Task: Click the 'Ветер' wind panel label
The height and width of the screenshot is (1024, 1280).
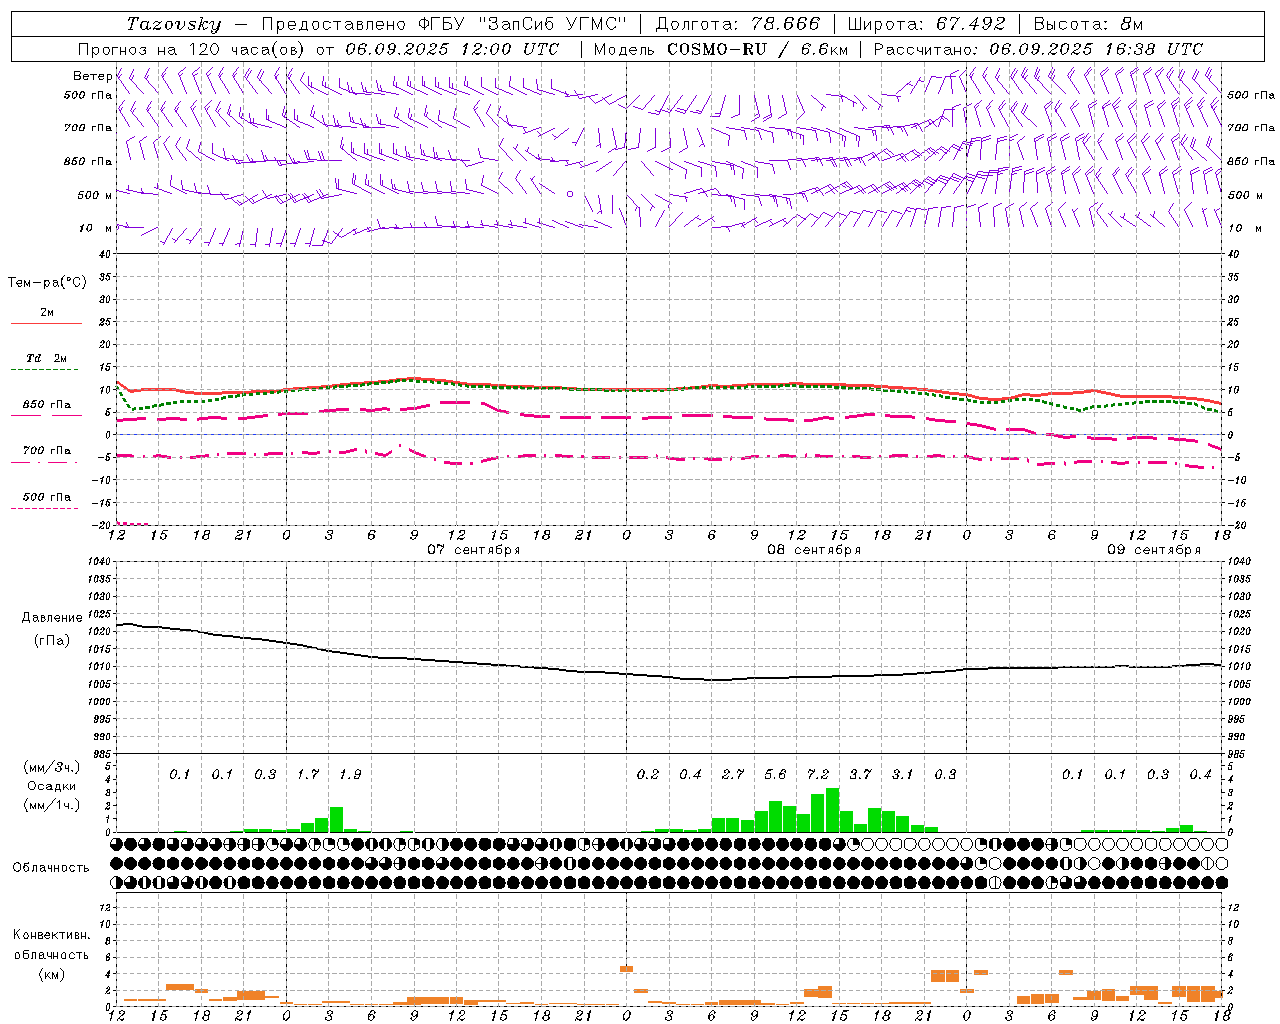Action: (x=92, y=75)
